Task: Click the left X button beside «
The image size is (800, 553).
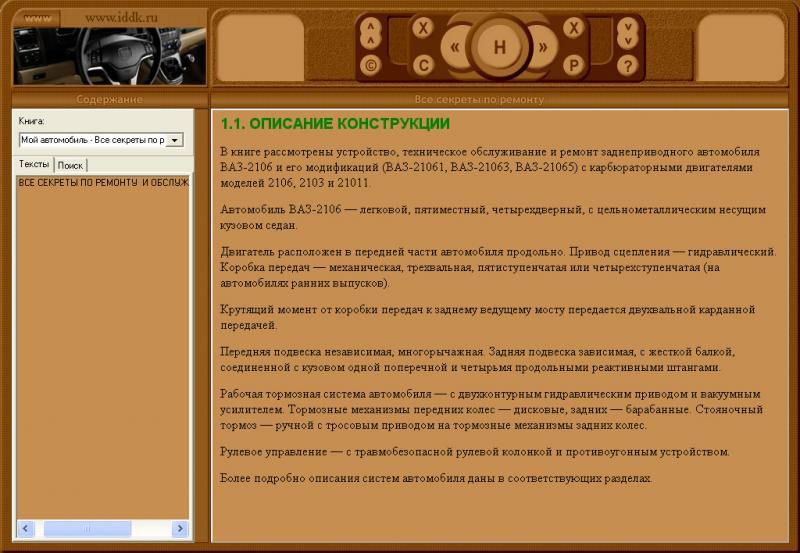Action: [x=423, y=28]
